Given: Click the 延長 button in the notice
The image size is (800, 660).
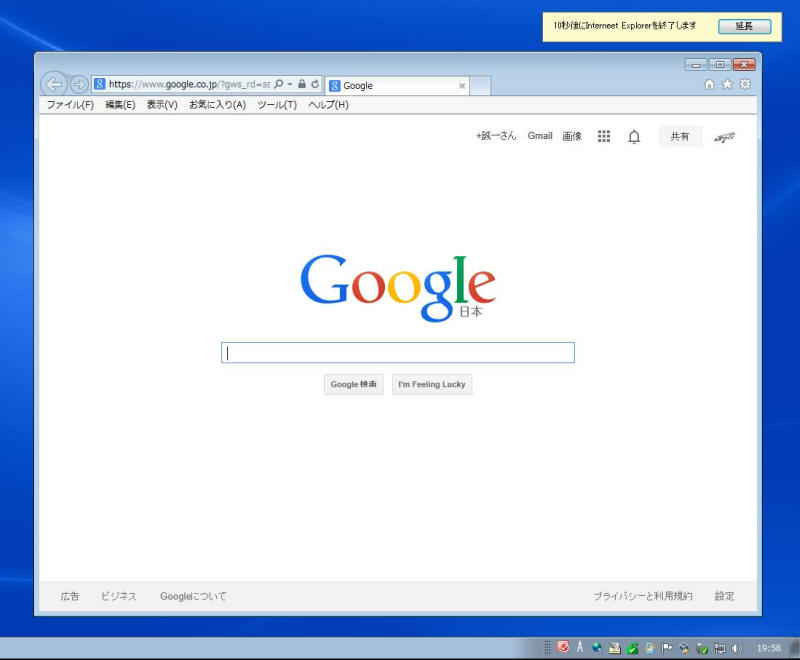Looking at the screenshot, I should click(x=744, y=26).
